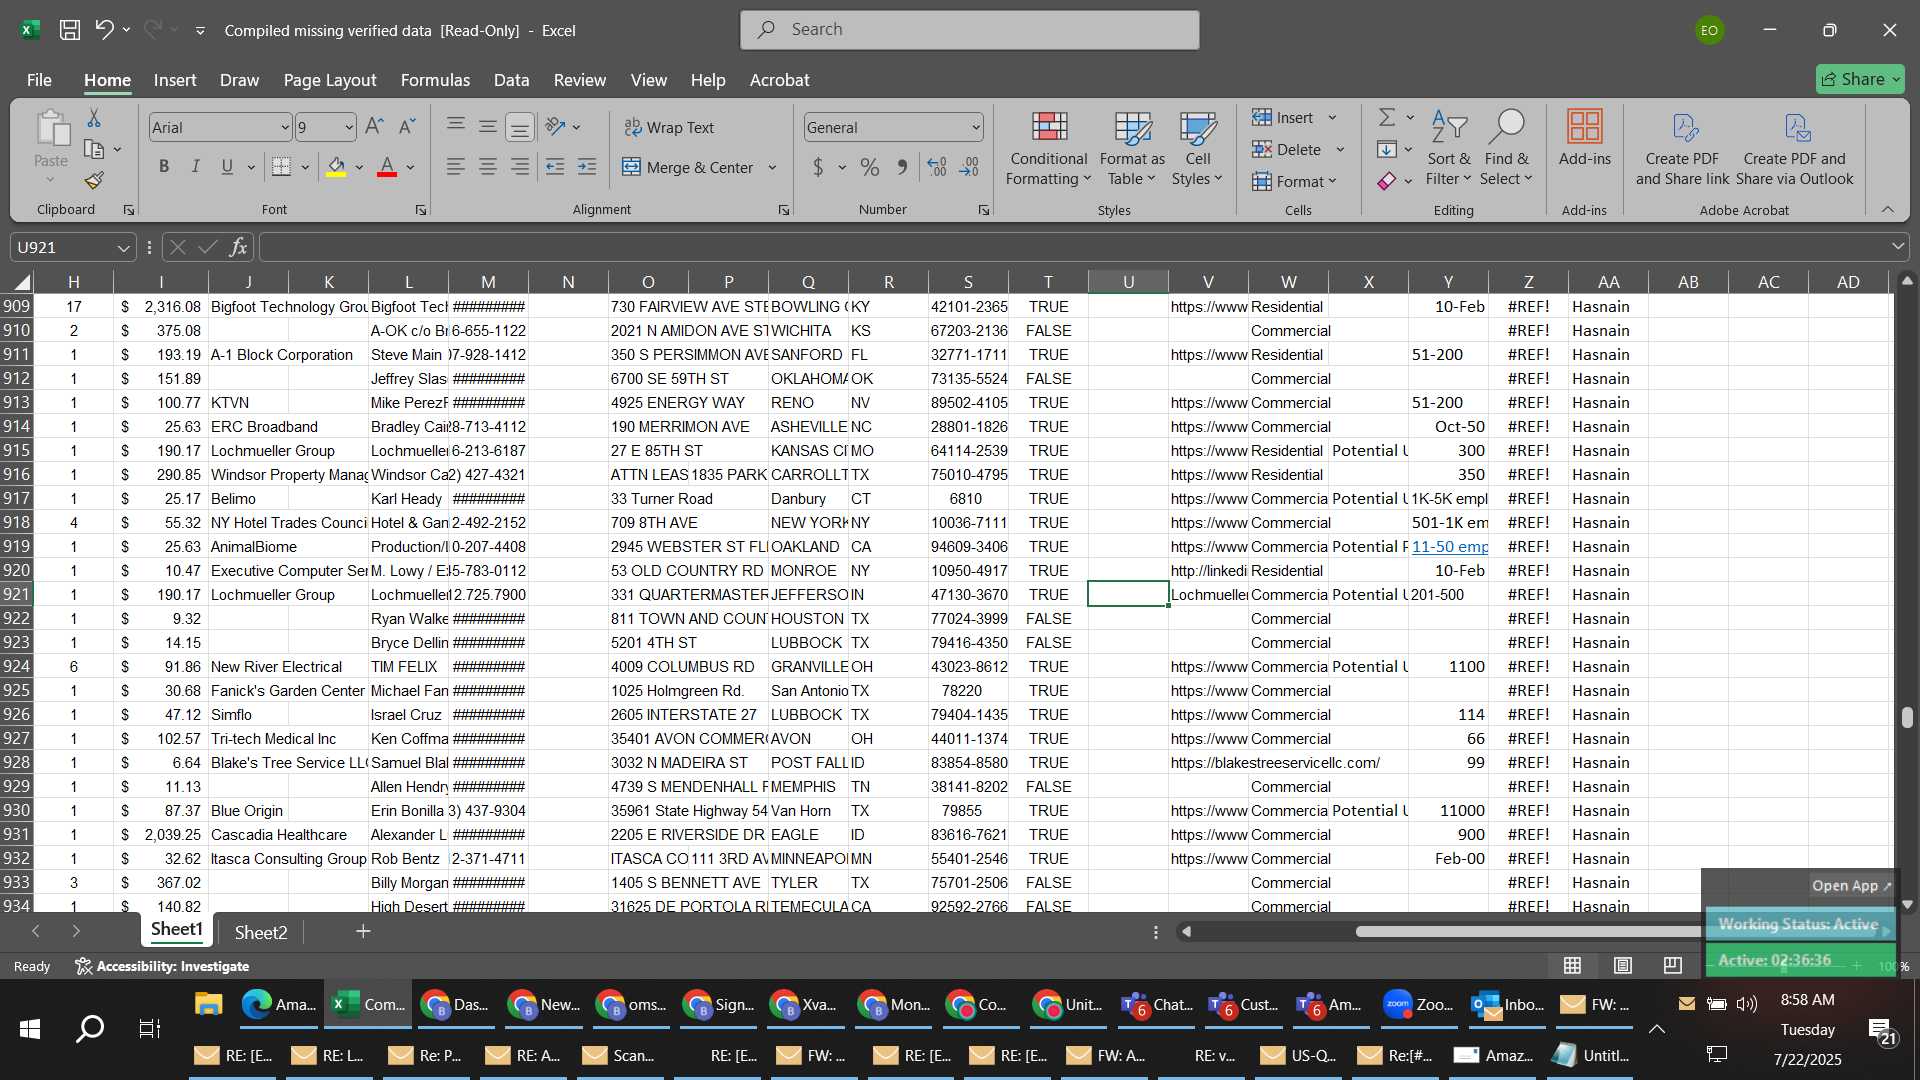Open the 11-50 emp hyperlink in row 919

[x=1449, y=547]
